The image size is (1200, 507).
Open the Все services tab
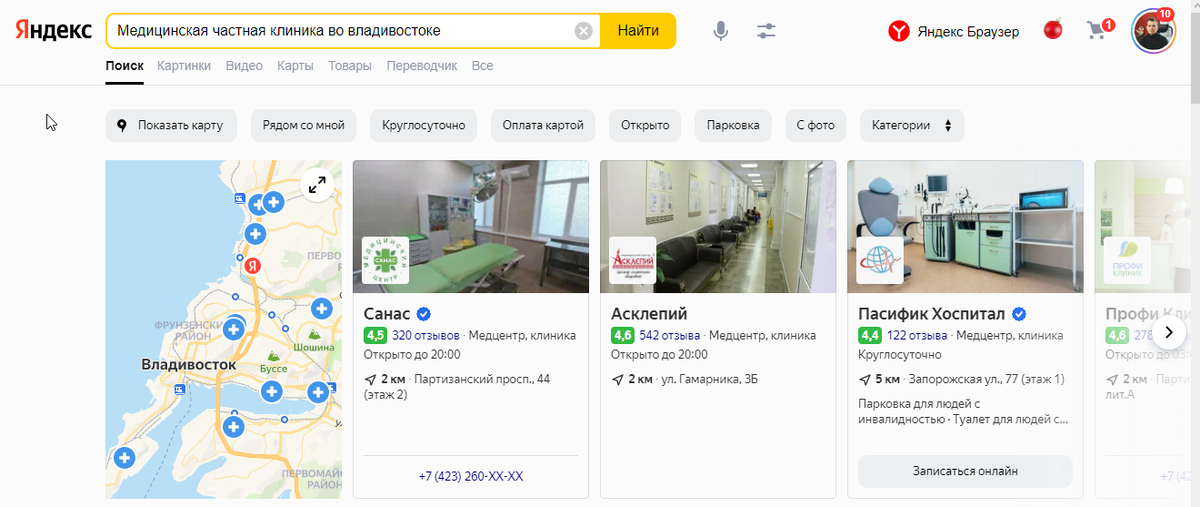point(482,66)
